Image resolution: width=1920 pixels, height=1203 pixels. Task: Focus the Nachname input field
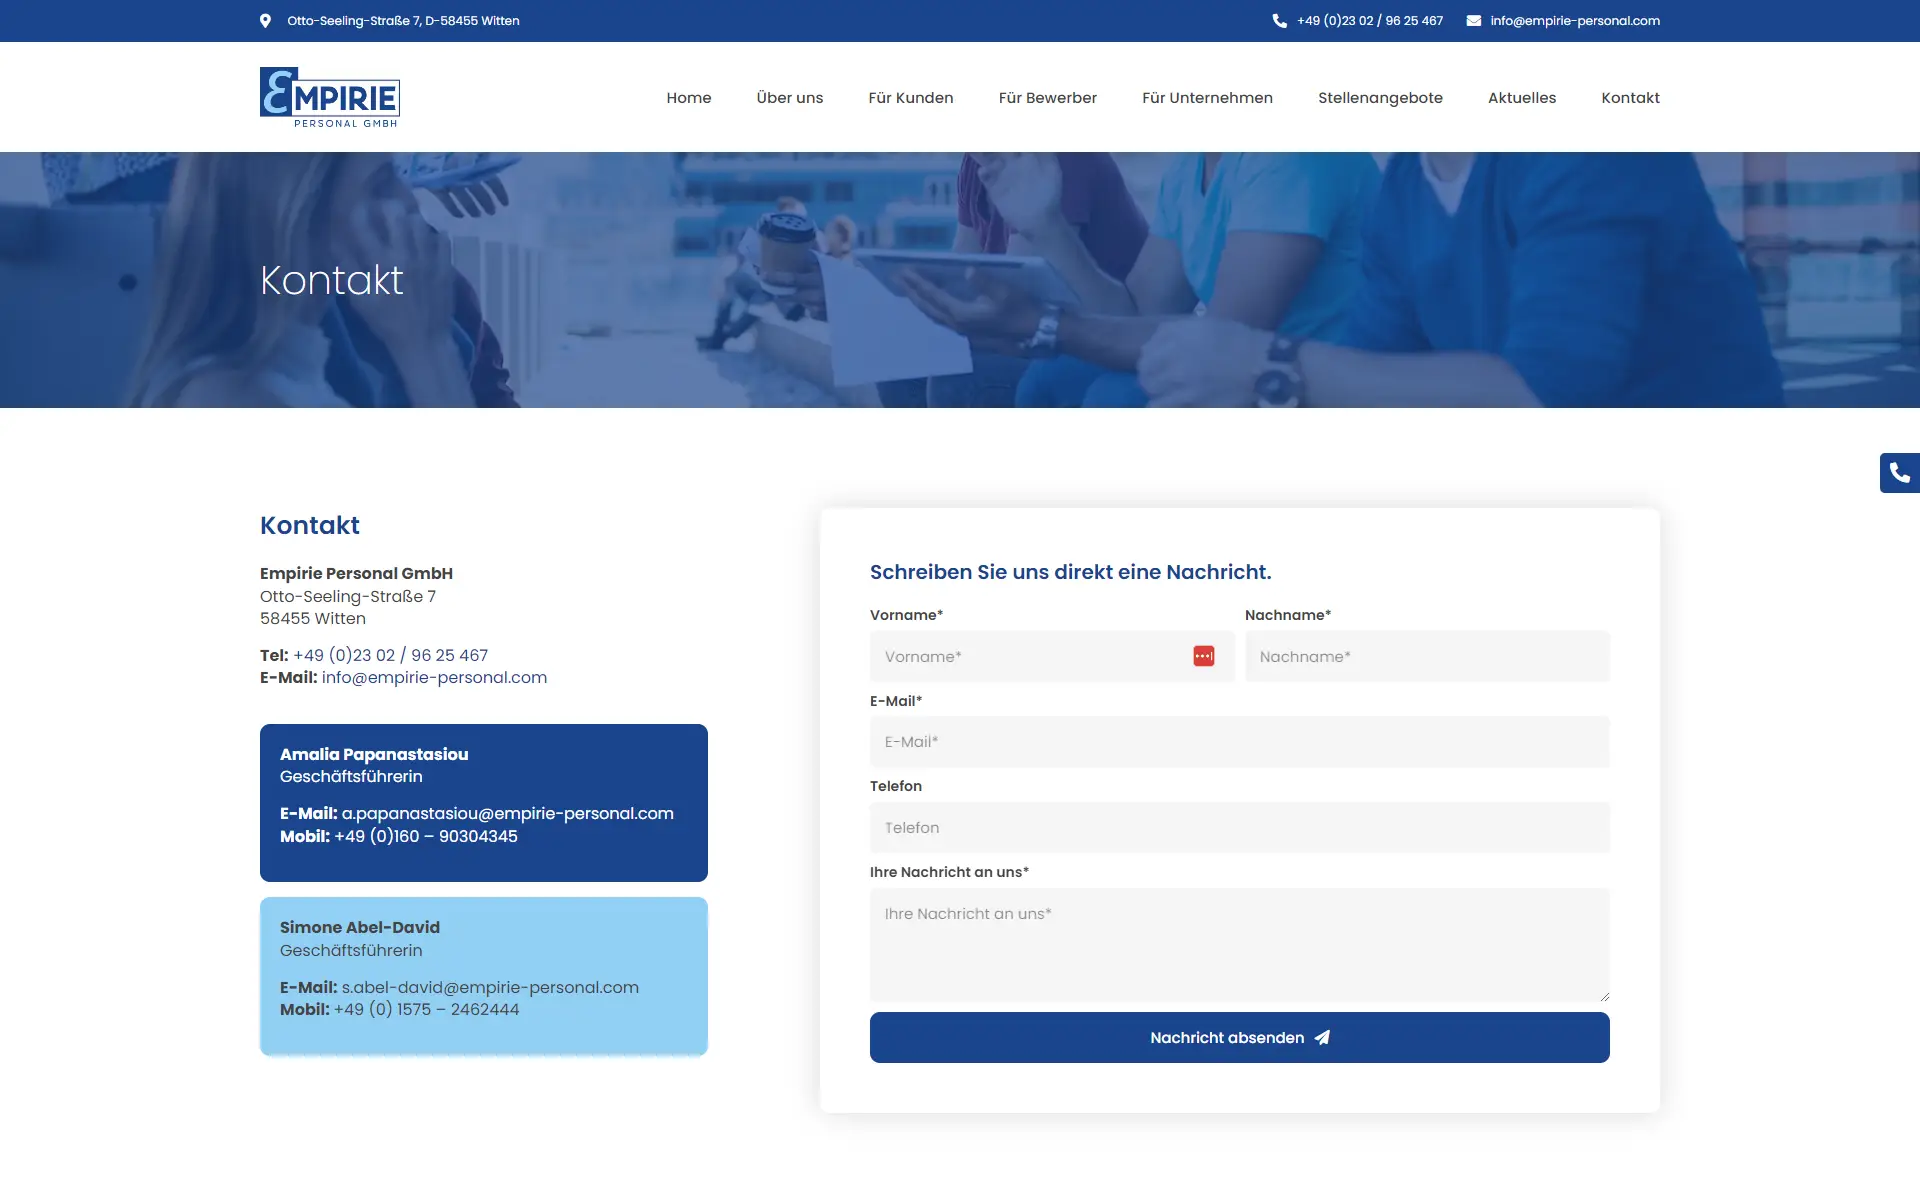1426,657
